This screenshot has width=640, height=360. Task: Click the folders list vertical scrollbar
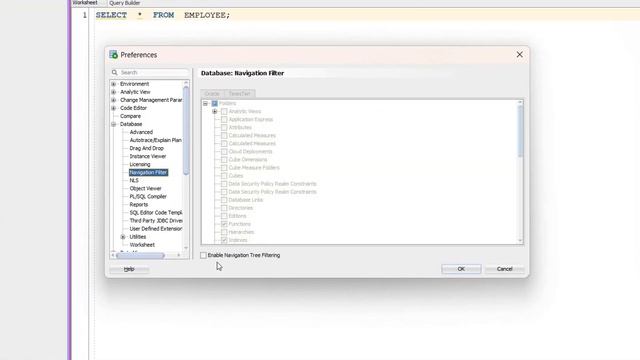(x=520, y=131)
